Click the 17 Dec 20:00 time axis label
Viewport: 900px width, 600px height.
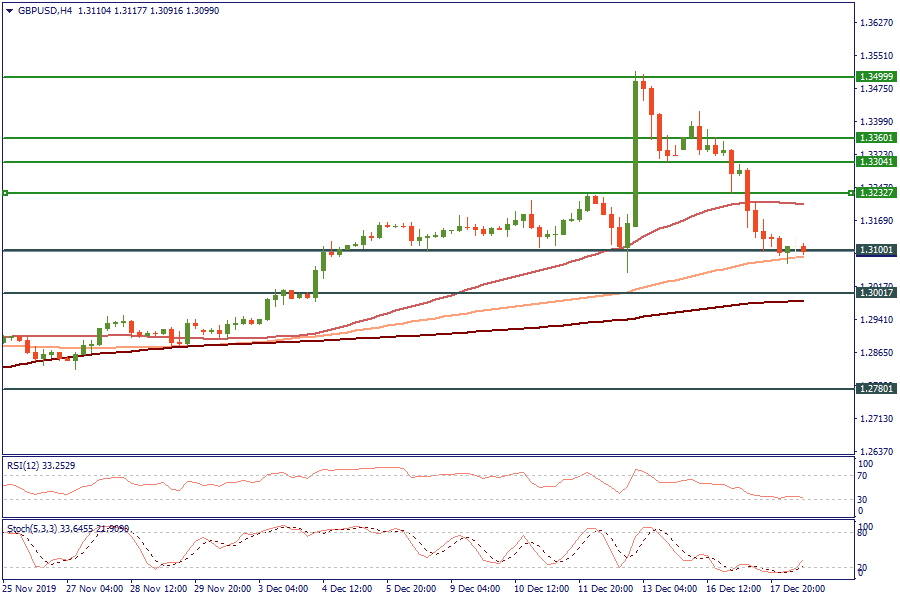tap(796, 589)
